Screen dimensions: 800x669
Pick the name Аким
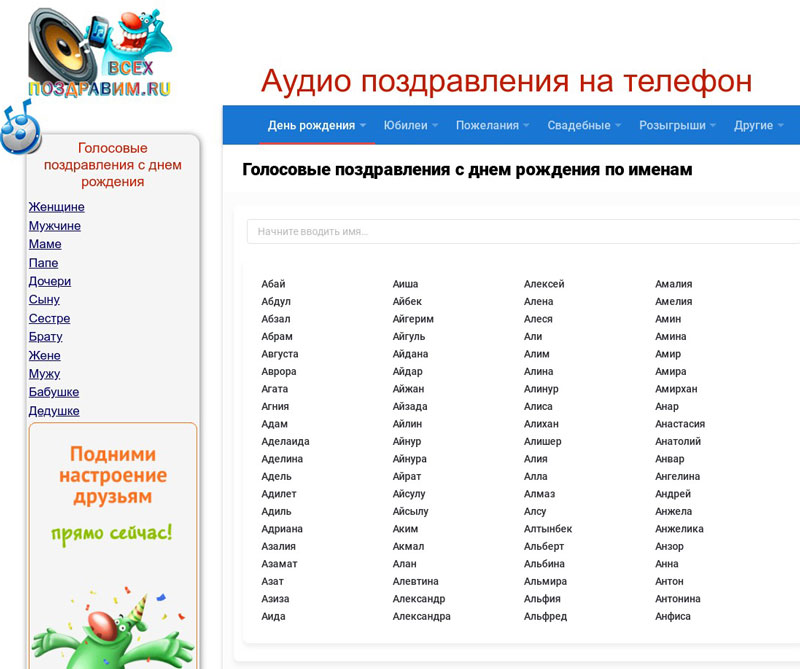point(405,529)
